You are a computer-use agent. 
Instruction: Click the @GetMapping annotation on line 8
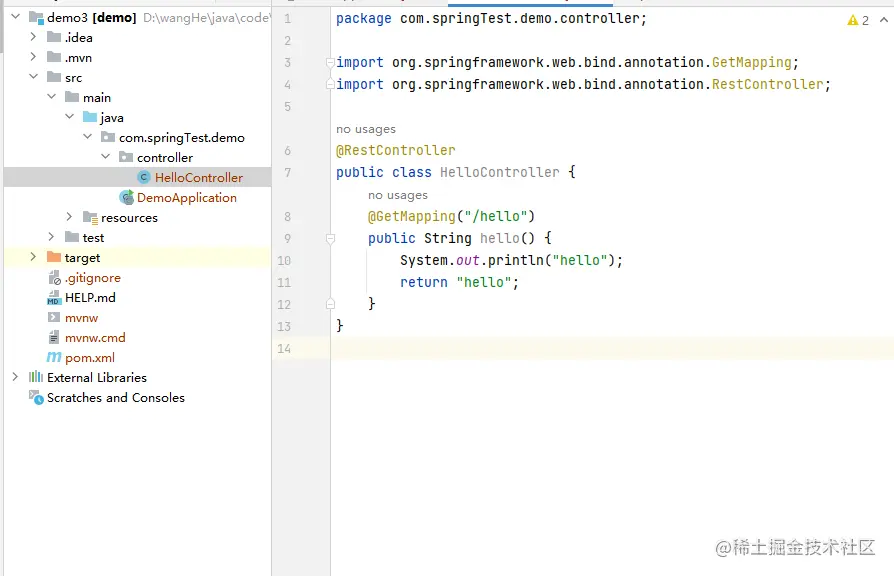[412, 216]
